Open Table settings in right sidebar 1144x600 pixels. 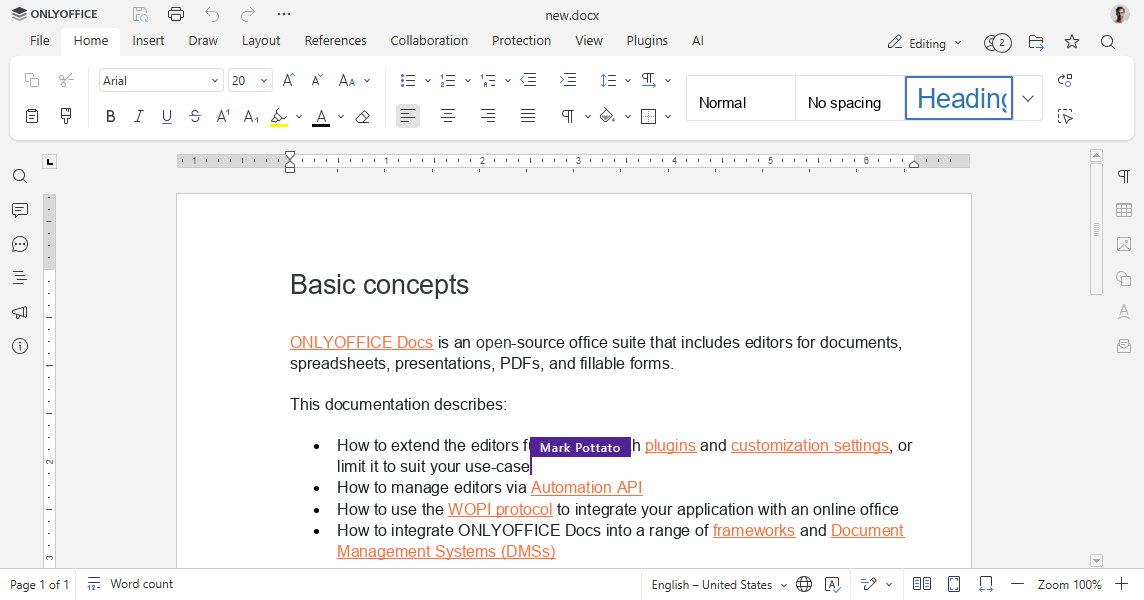pyautogui.click(x=1124, y=210)
